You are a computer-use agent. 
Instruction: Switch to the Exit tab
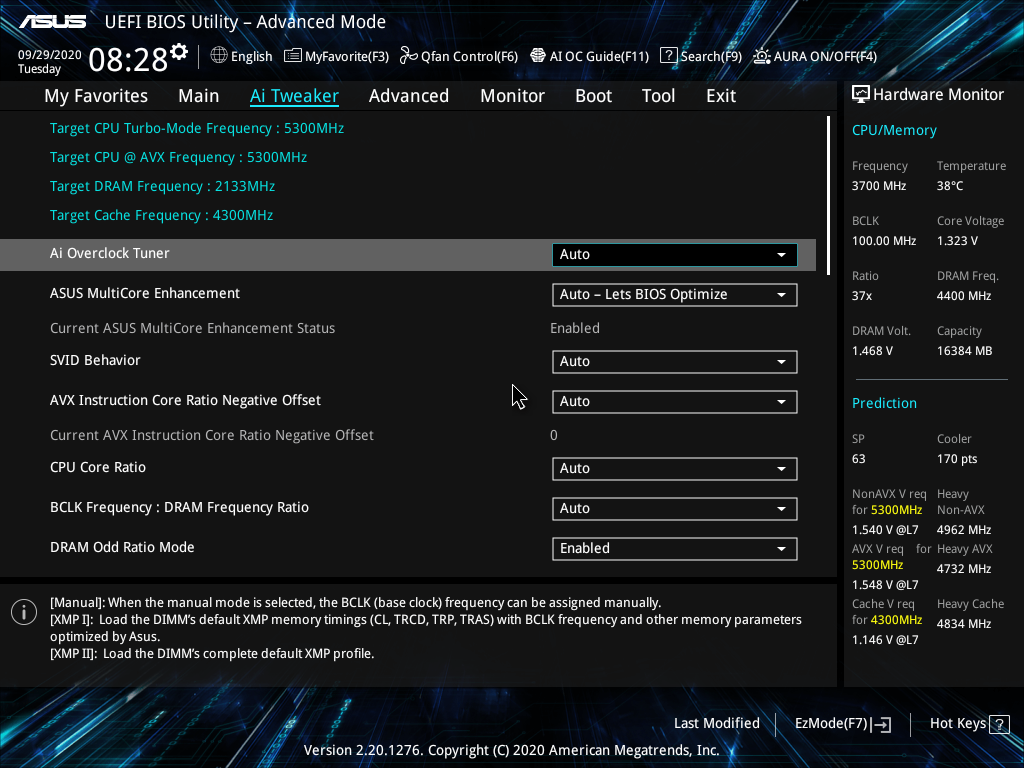[x=721, y=96]
